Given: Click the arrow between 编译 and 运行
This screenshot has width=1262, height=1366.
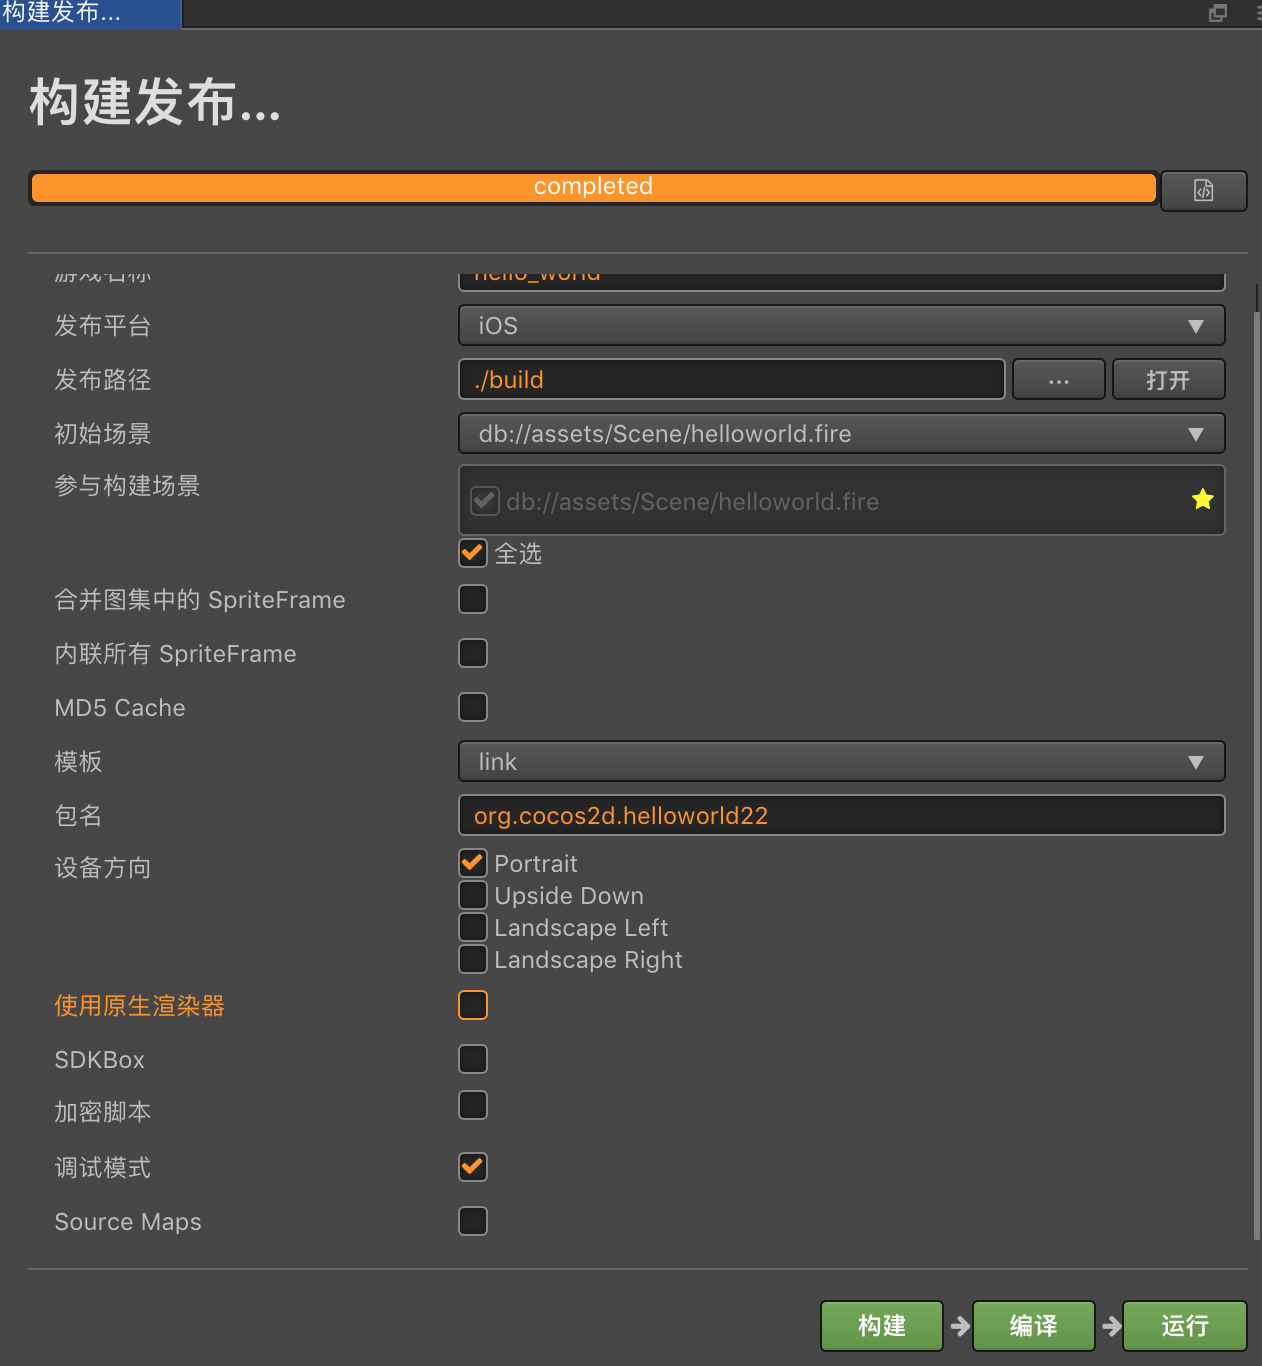Looking at the screenshot, I should coord(1111,1326).
